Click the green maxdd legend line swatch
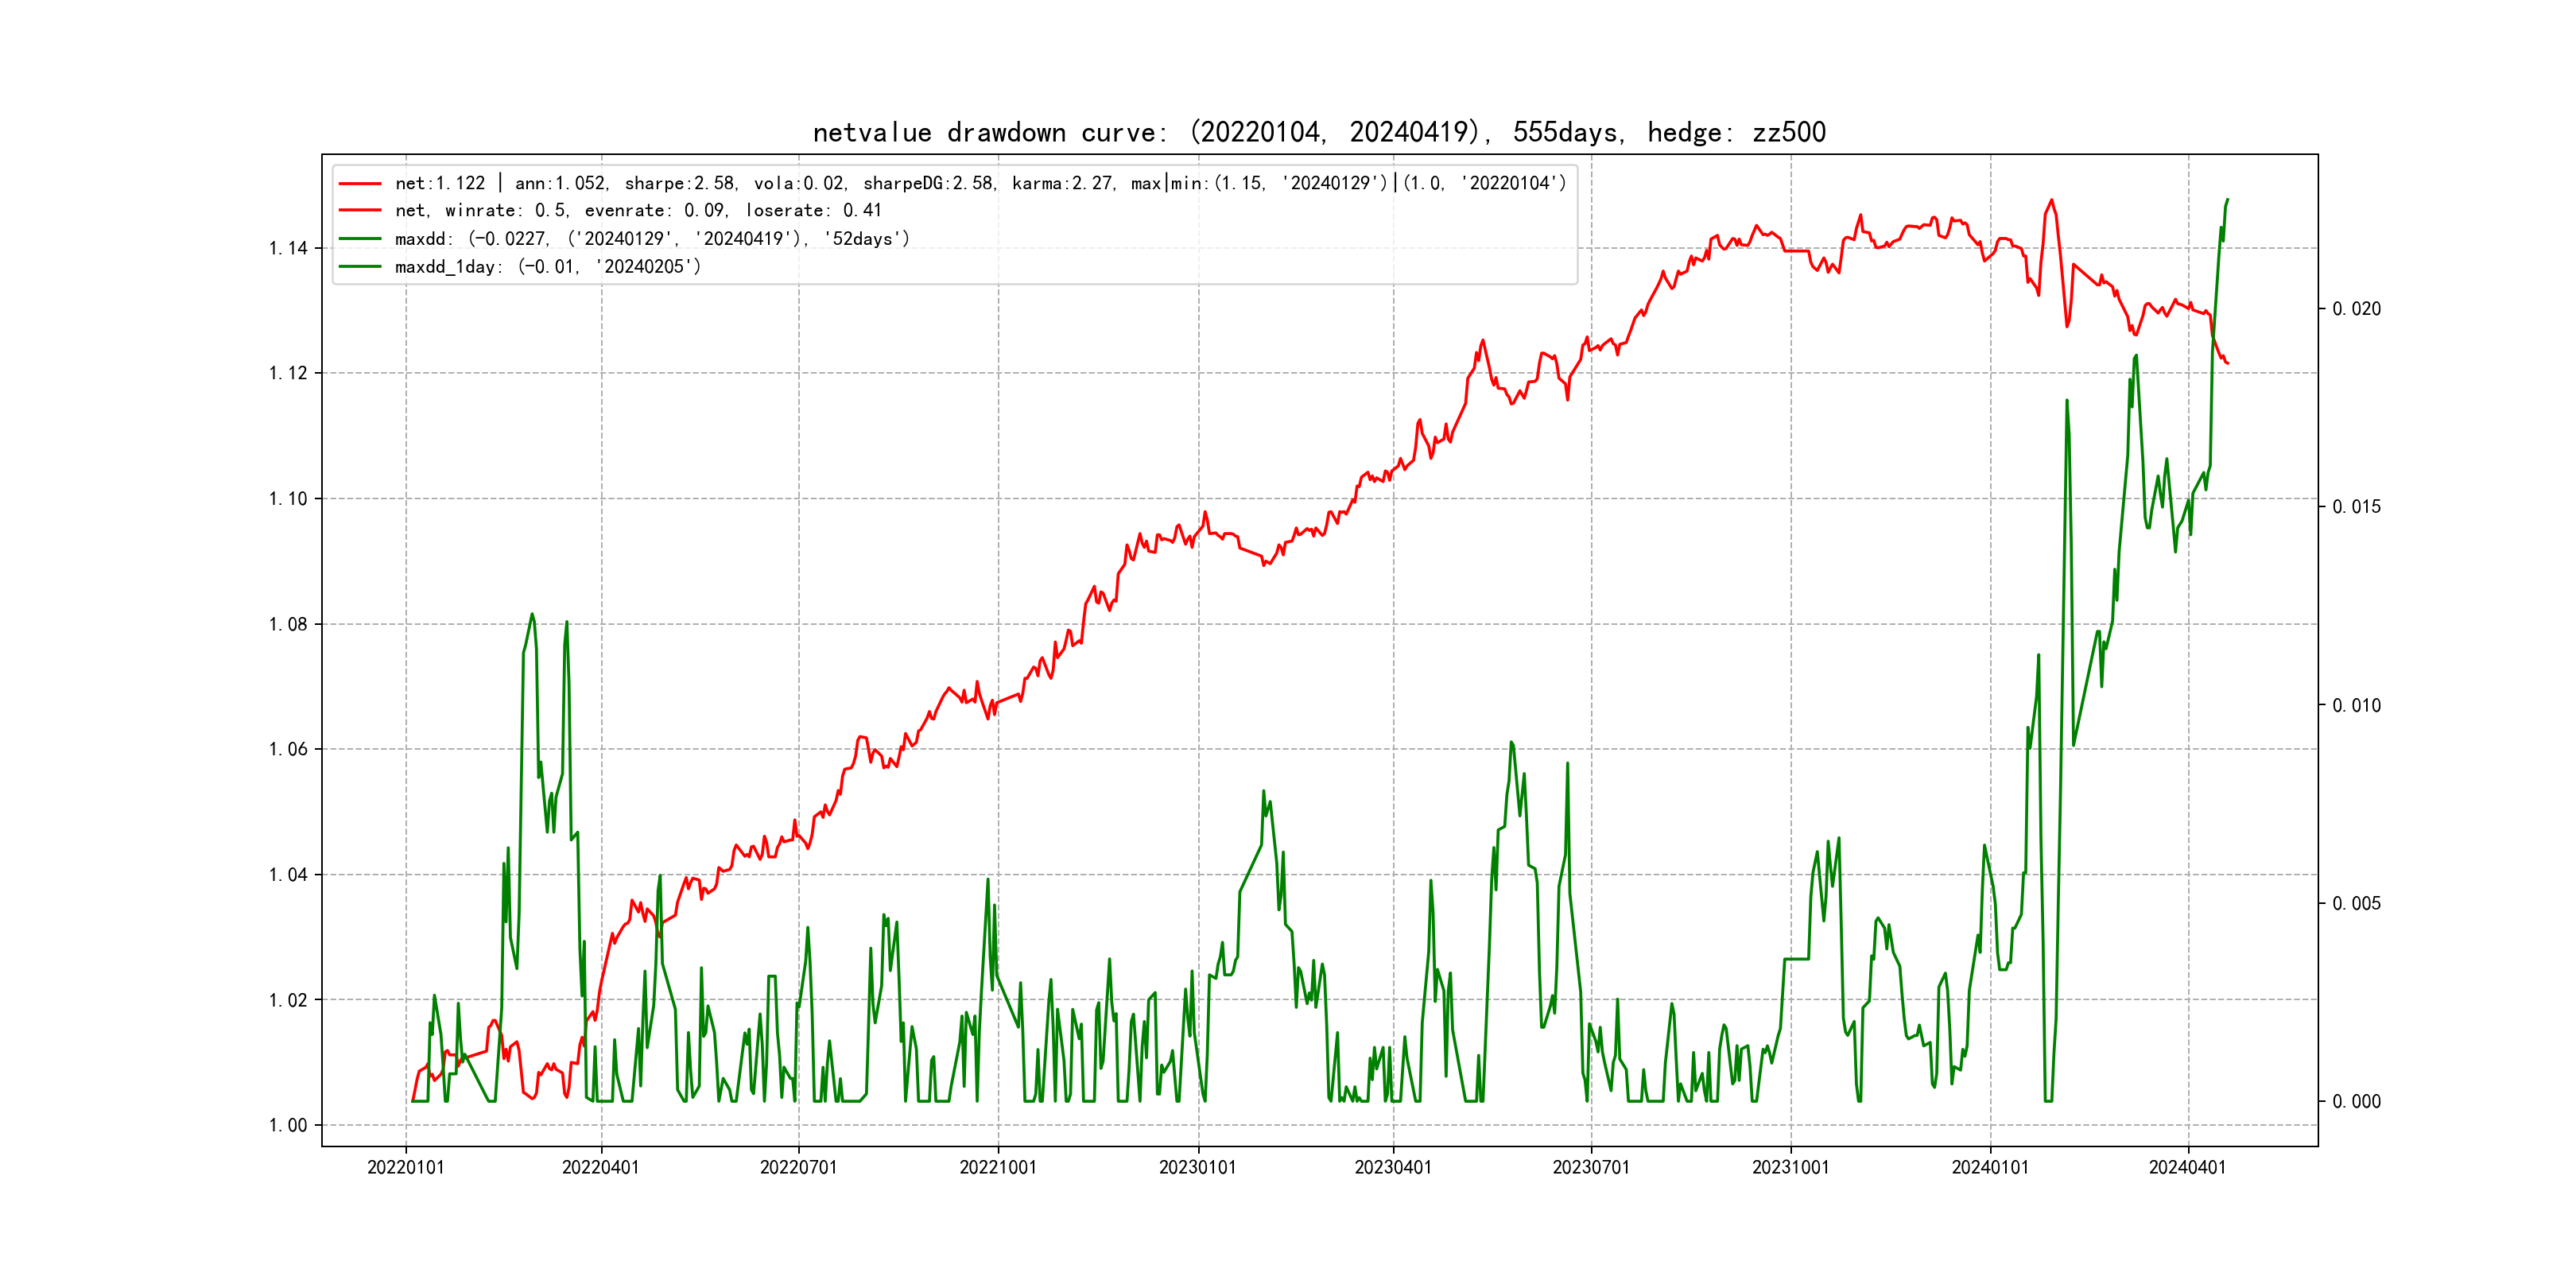This screenshot has height=1288, width=2576. 360,239
